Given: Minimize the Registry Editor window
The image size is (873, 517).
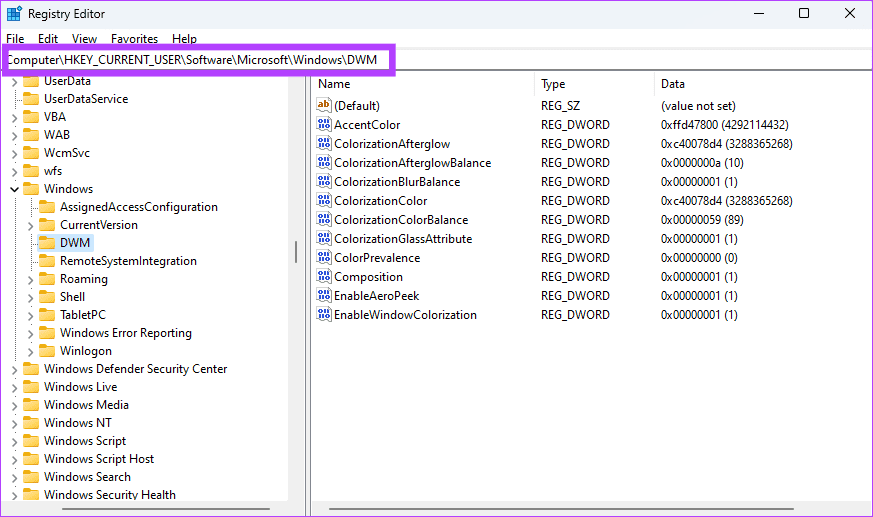Looking at the screenshot, I should pyautogui.click(x=759, y=13).
